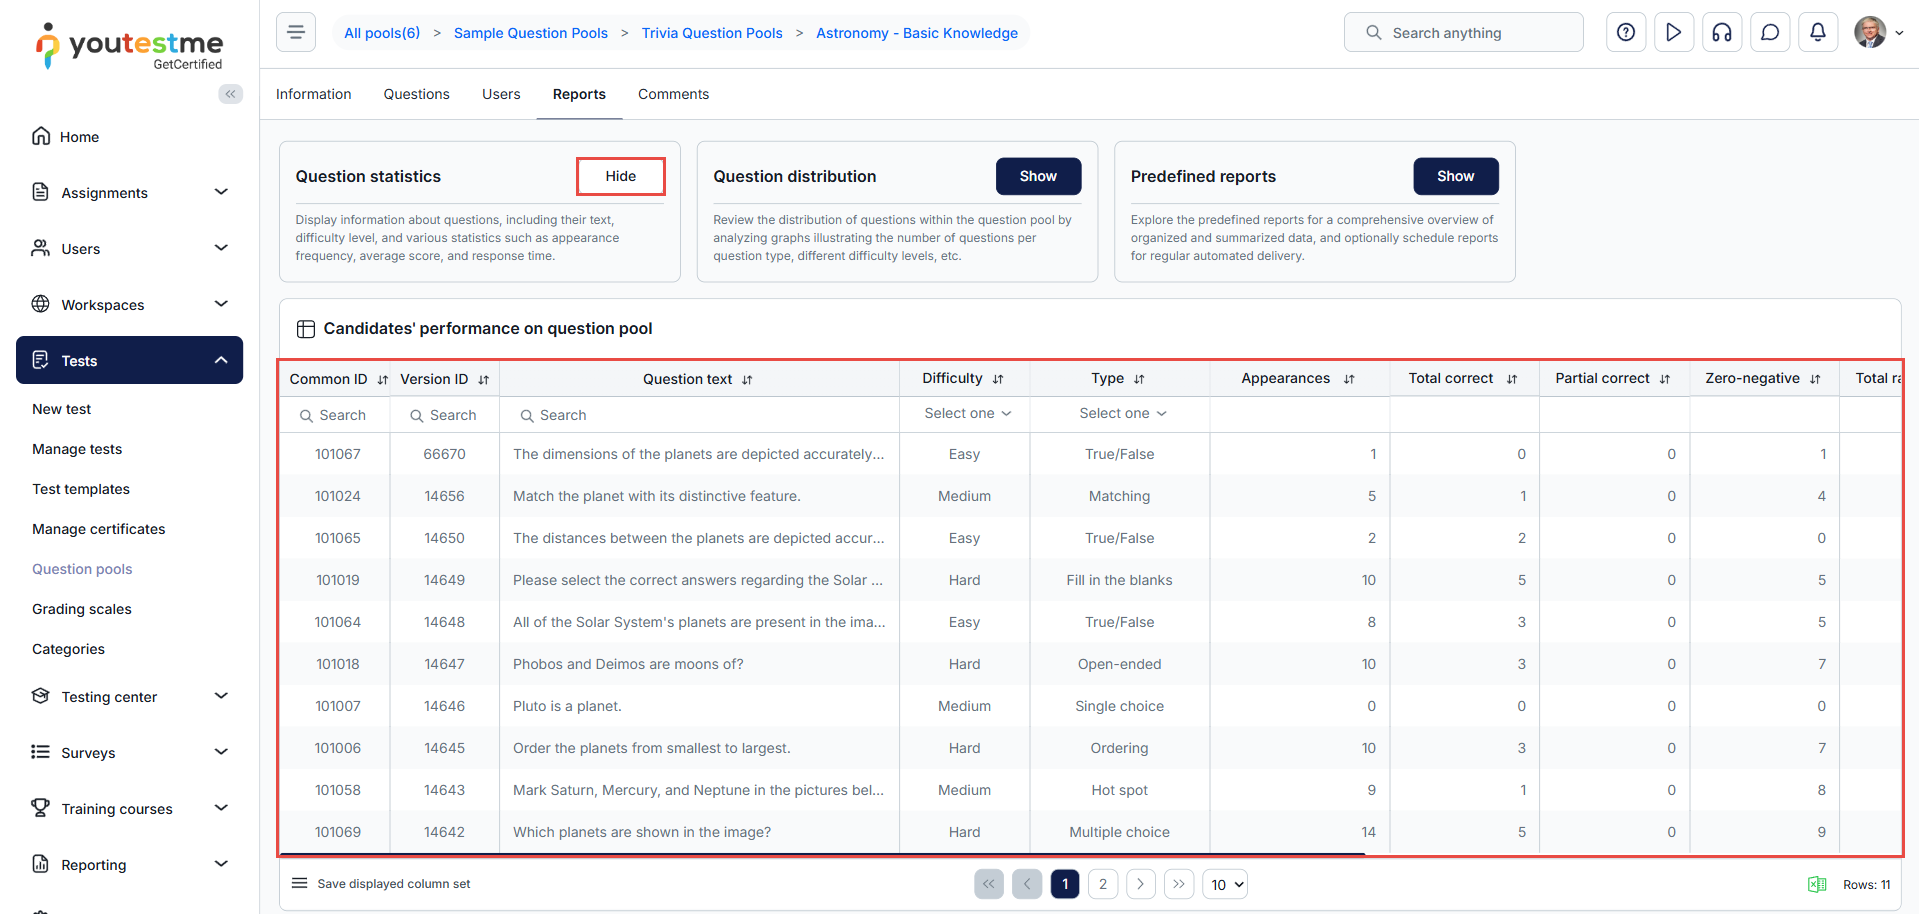
Task: Click the help question mark icon
Action: click(x=1625, y=33)
